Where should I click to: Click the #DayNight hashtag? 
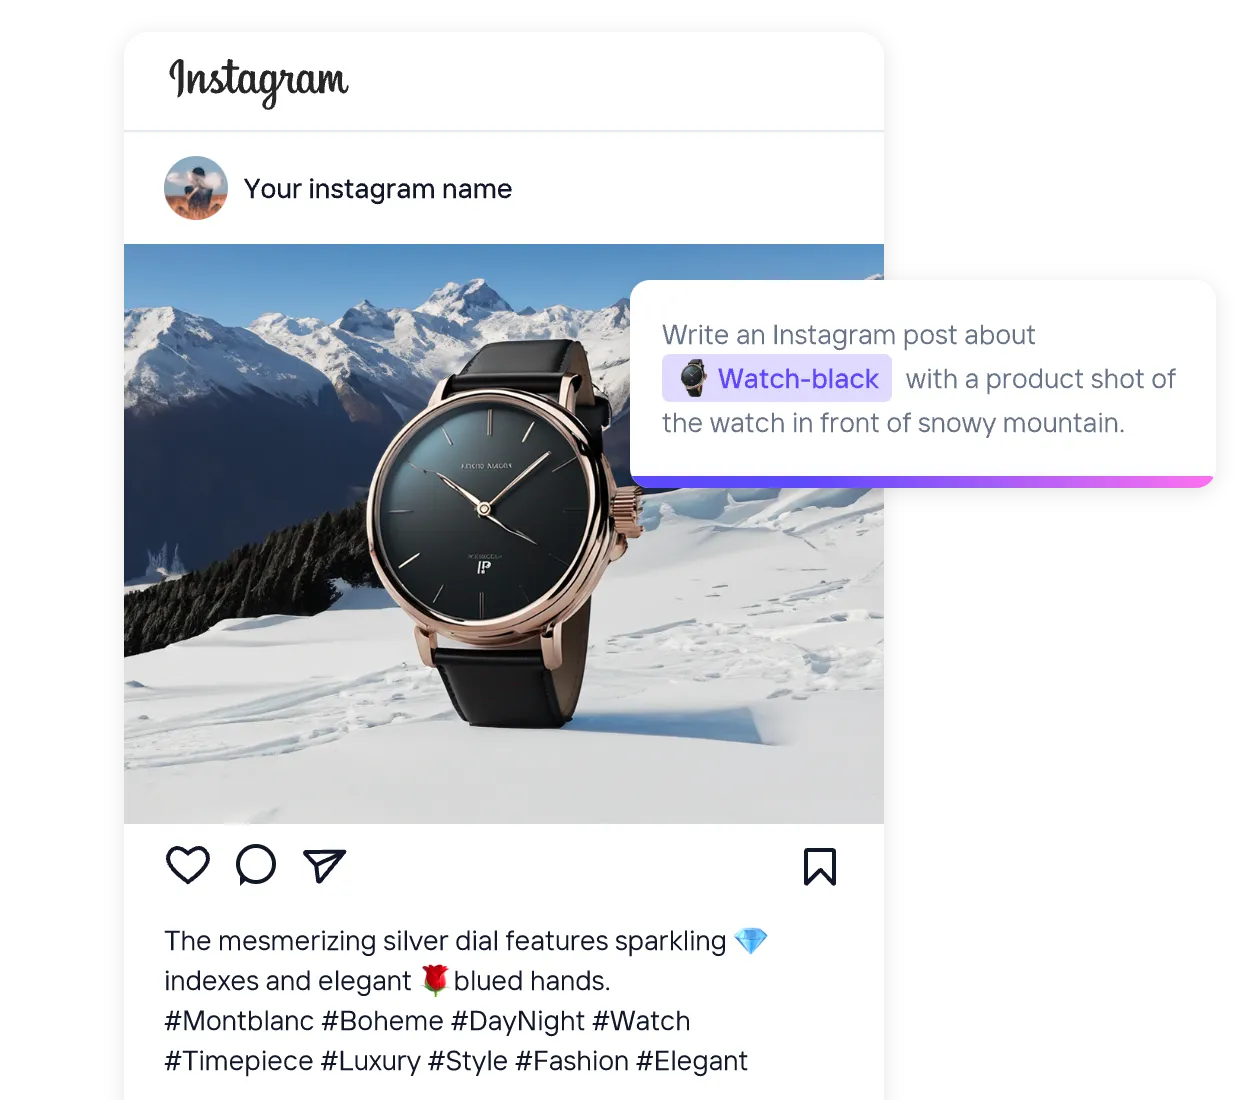[x=518, y=1021]
